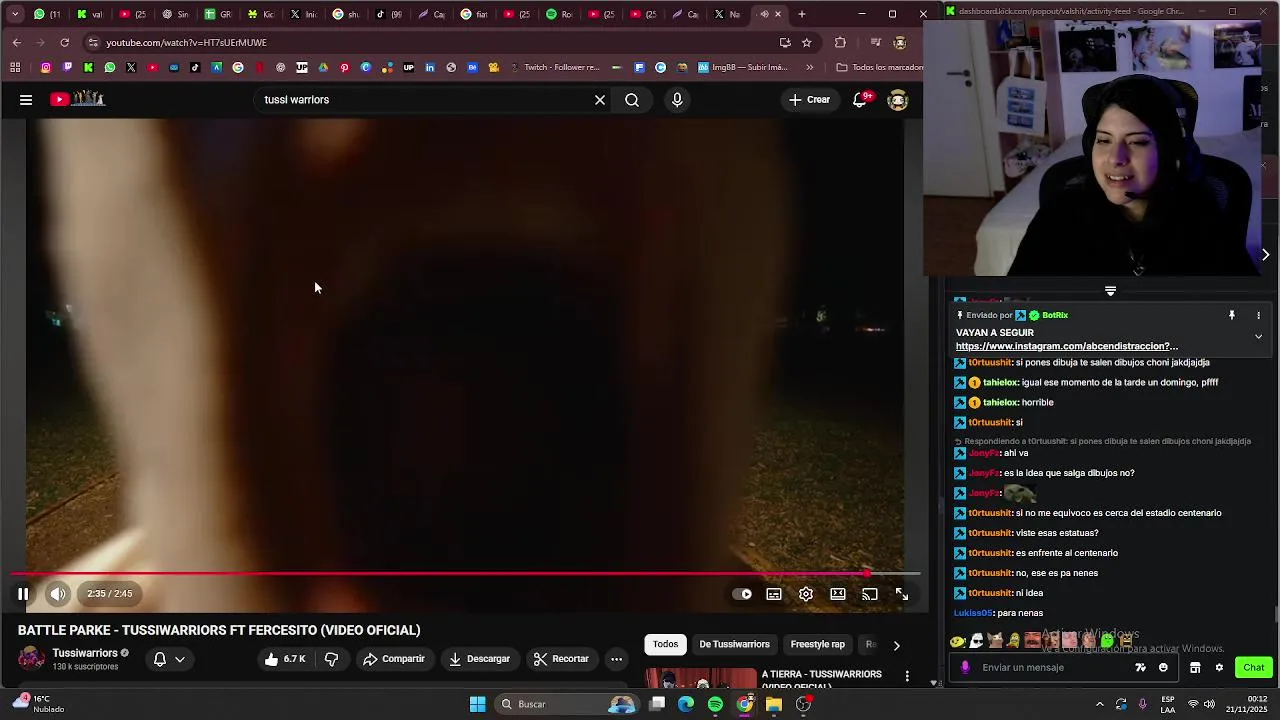Dislike the video with thumbs down
This screenshot has height=720, width=1280.
tap(331, 659)
